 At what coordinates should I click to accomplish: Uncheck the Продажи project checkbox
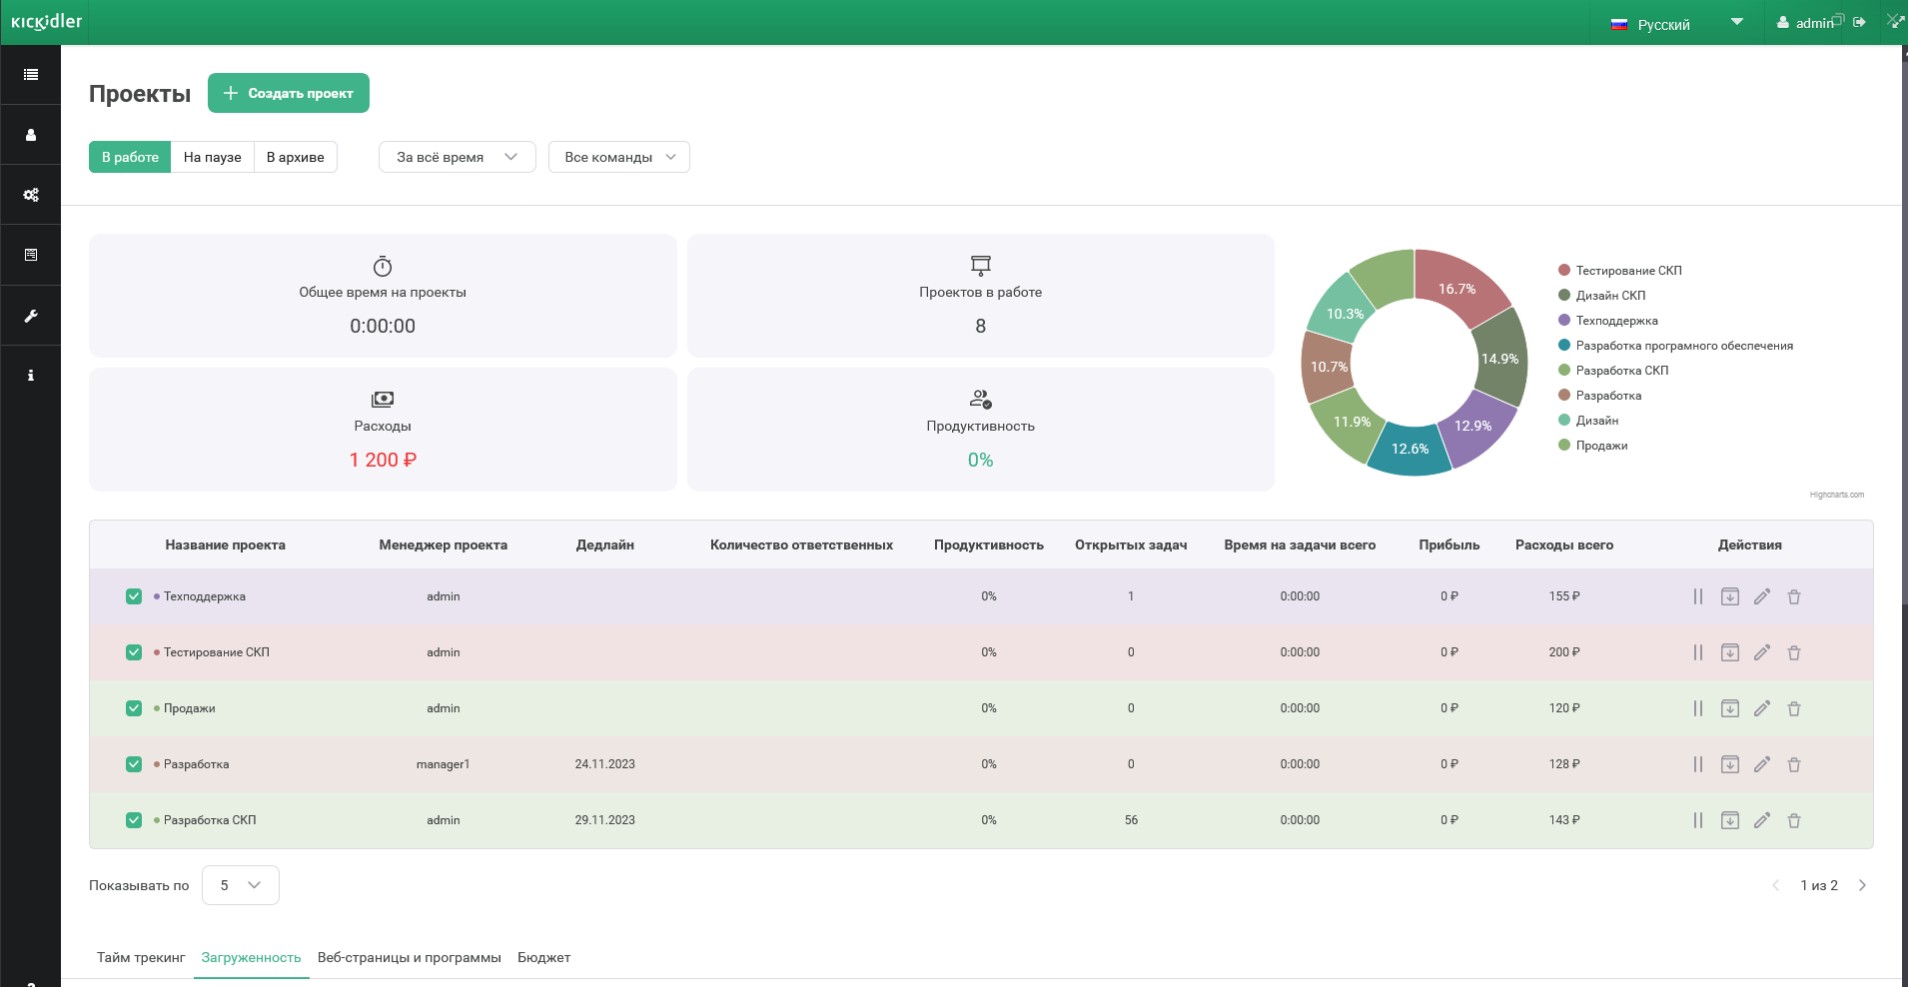(x=133, y=708)
